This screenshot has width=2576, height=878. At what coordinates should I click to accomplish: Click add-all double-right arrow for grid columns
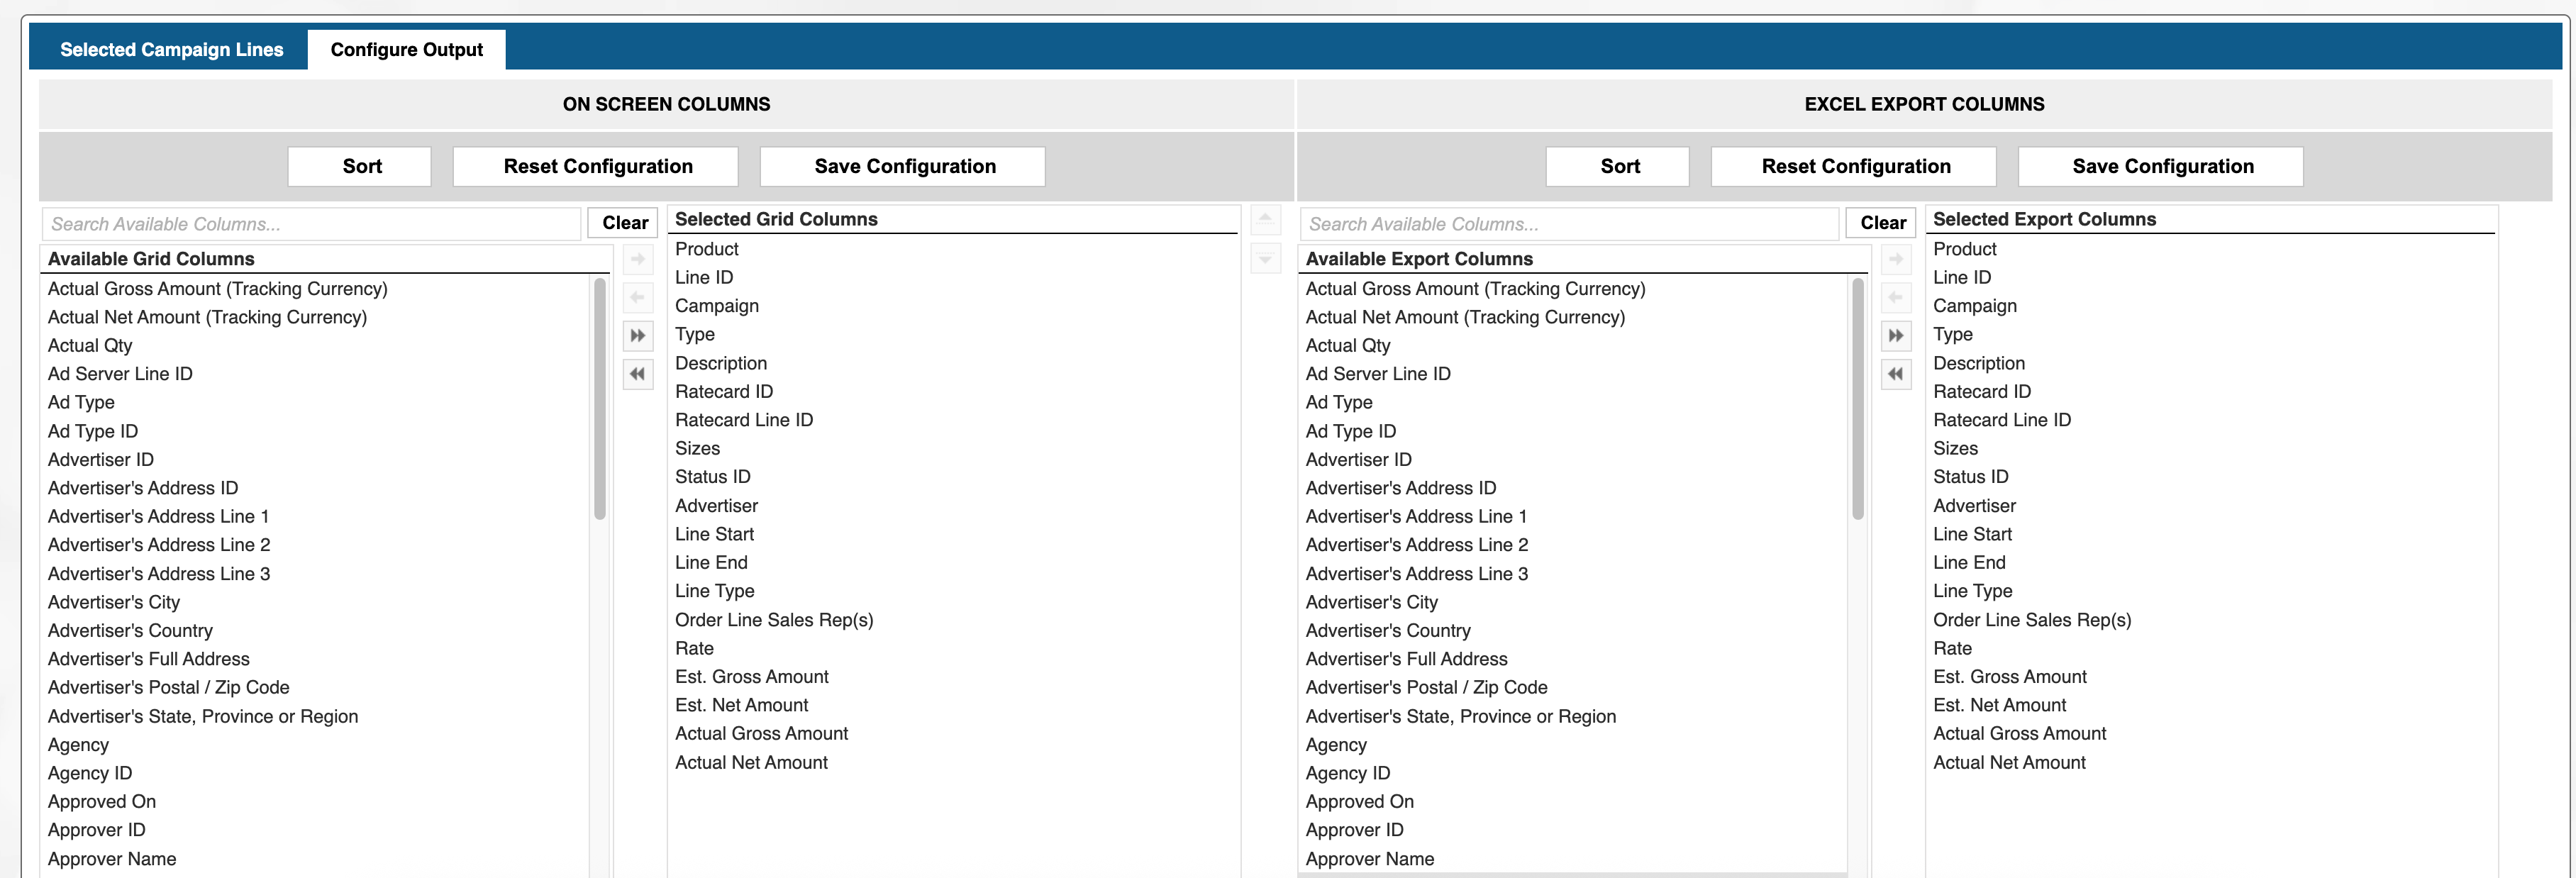coord(638,336)
